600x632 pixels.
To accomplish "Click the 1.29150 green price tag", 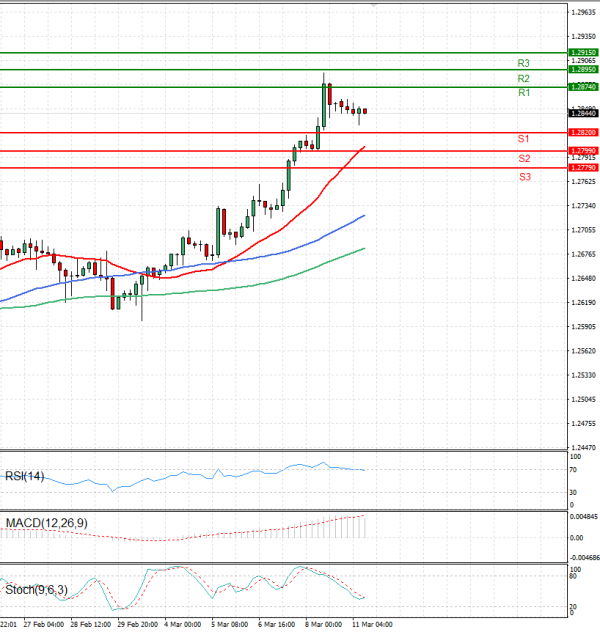I will [584, 52].
